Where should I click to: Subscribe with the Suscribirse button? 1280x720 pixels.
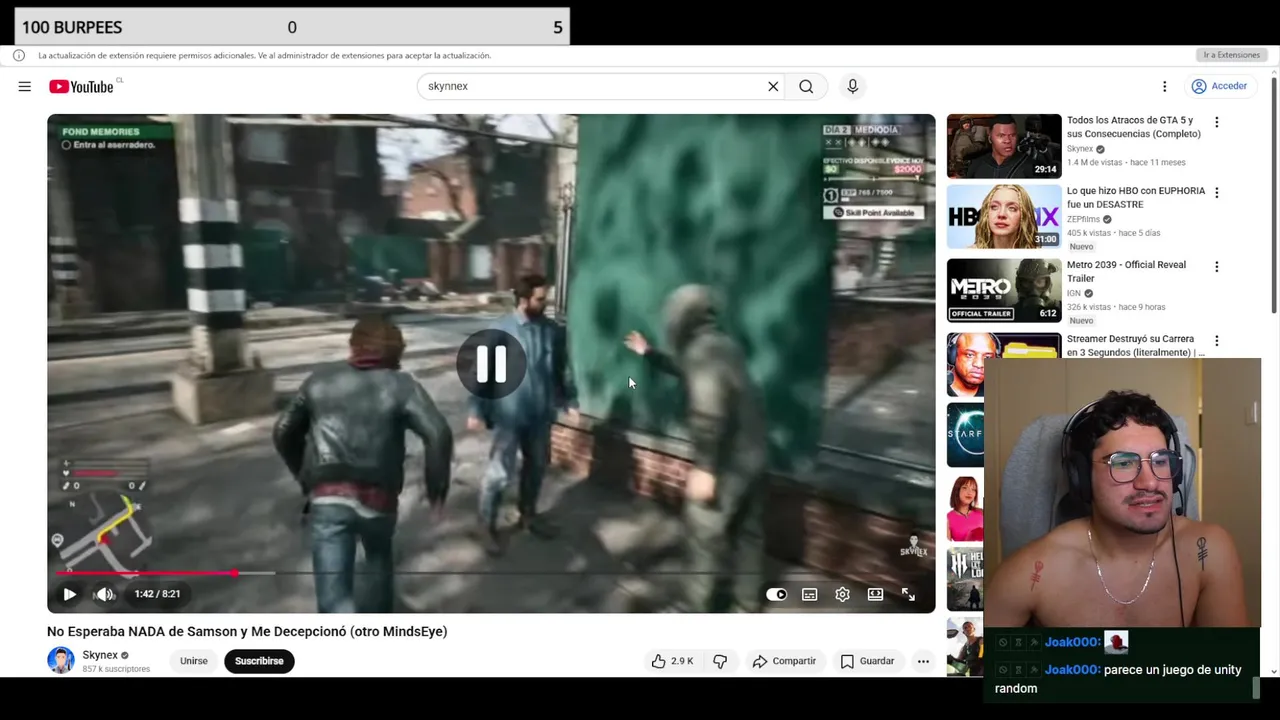coord(259,661)
